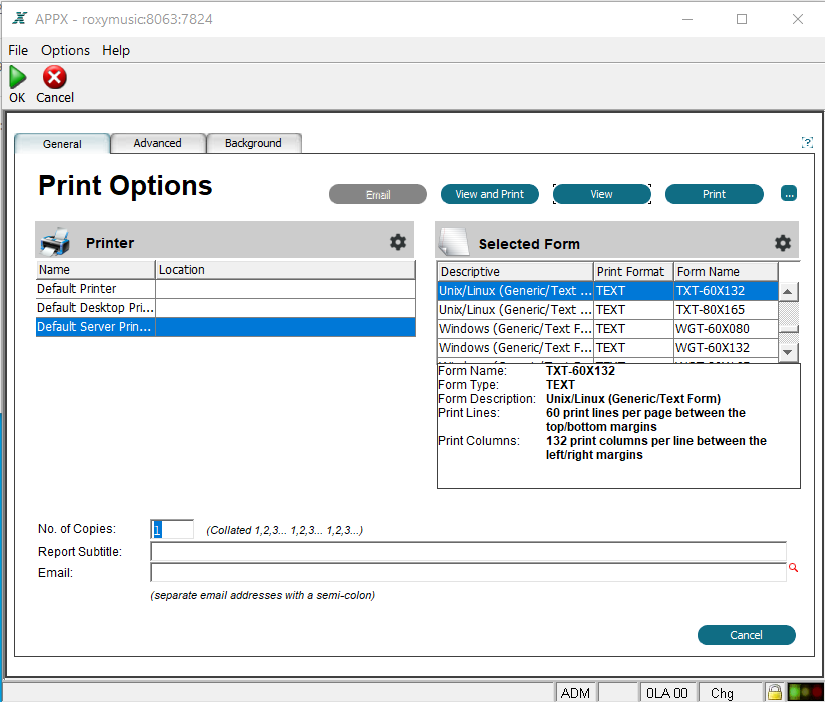Viewport: 825px width, 702px height.
Task: Click the Print button
Action: (x=714, y=194)
